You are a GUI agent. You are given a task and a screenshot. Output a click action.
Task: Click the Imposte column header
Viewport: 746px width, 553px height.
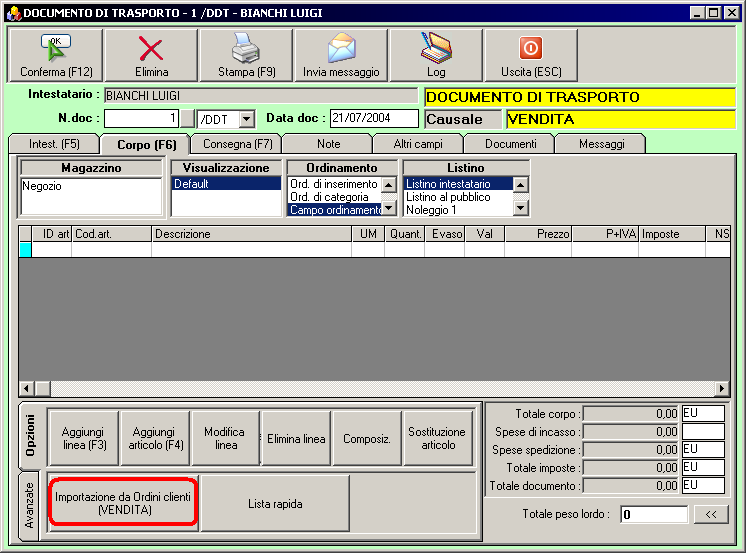click(x=672, y=234)
